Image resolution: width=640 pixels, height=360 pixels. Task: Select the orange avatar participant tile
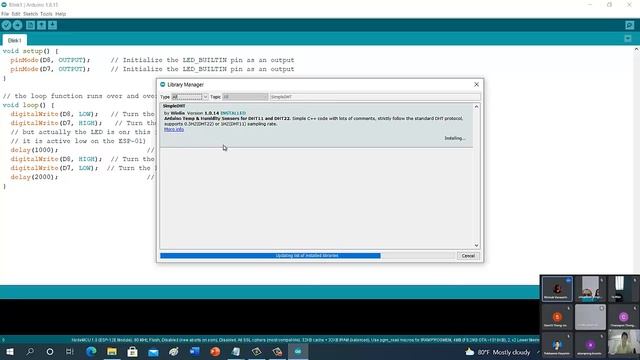coord(557,317)
